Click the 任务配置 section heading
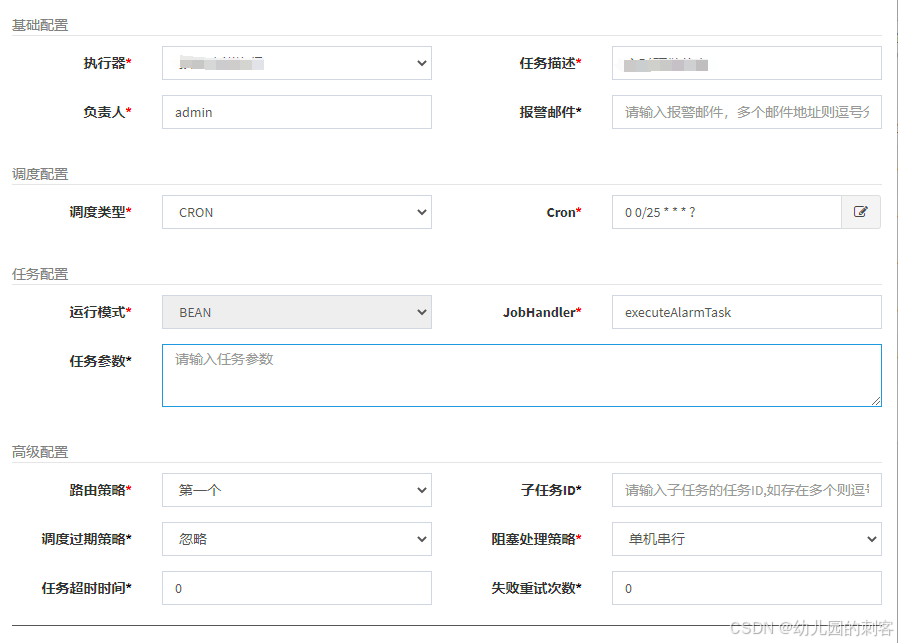 40,274
